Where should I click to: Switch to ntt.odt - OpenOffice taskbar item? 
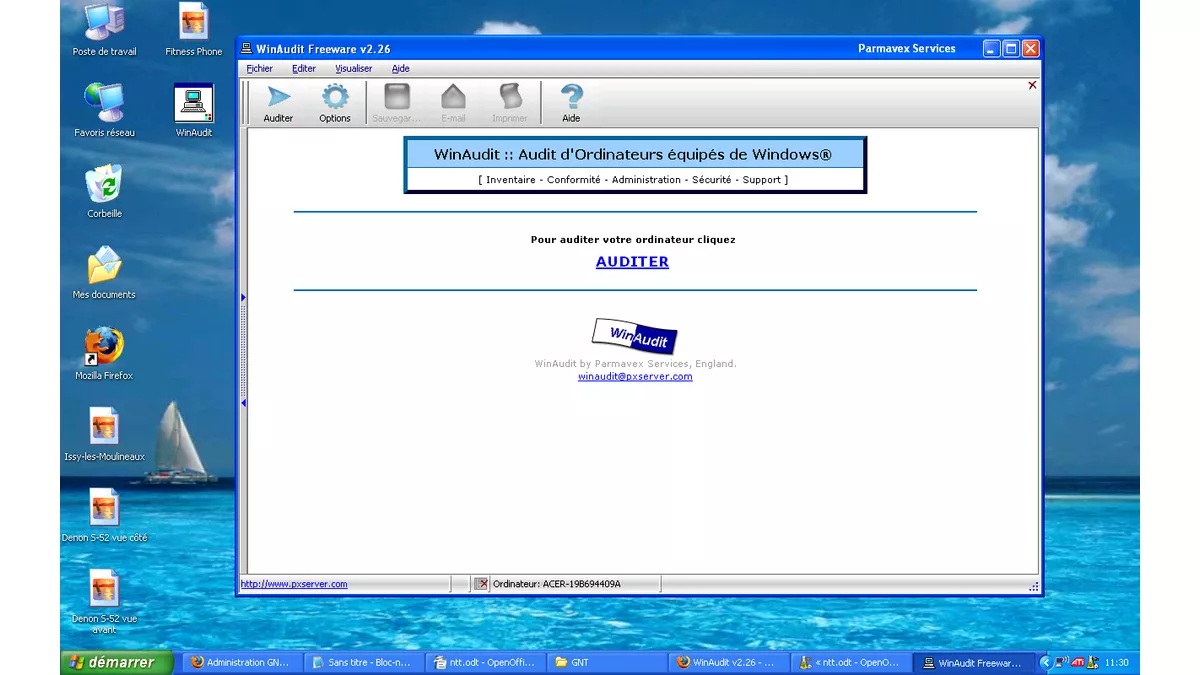pos(485,662)
